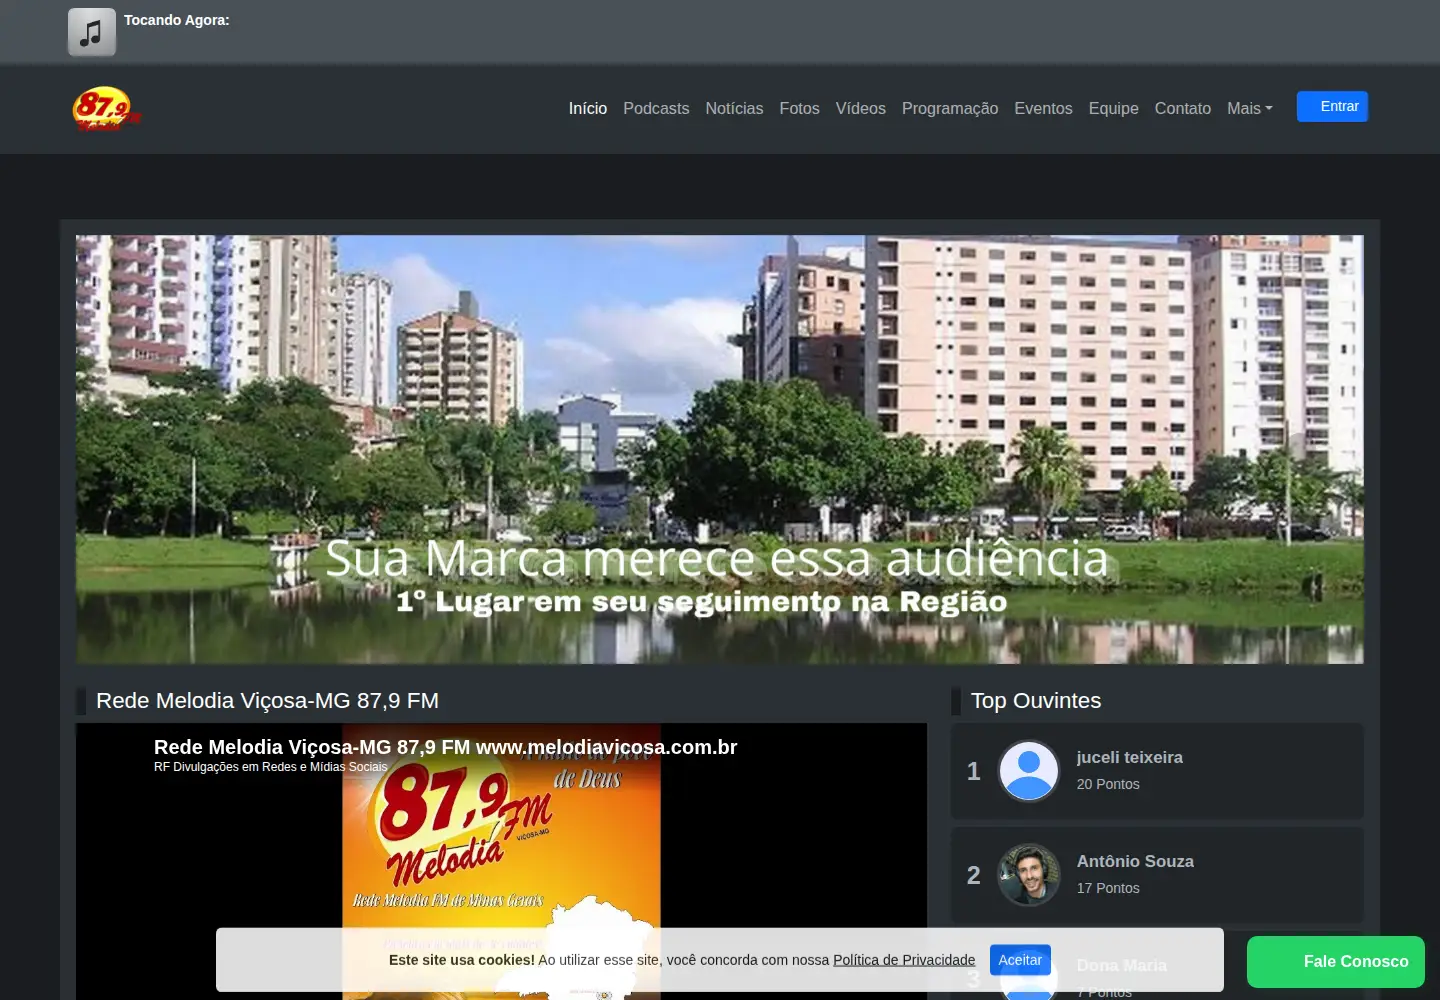Click Antônio Souza's profile photo

(x=1029, y=875)
